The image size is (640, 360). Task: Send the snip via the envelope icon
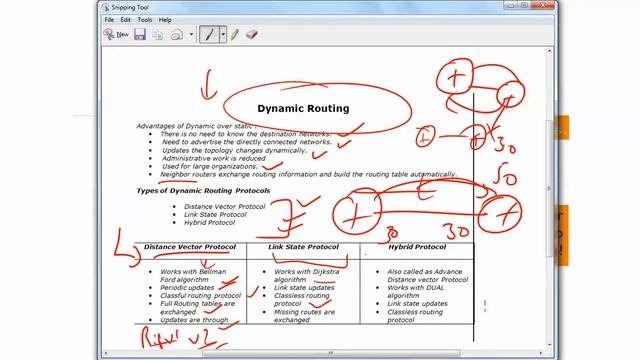[x=176, y=35]
